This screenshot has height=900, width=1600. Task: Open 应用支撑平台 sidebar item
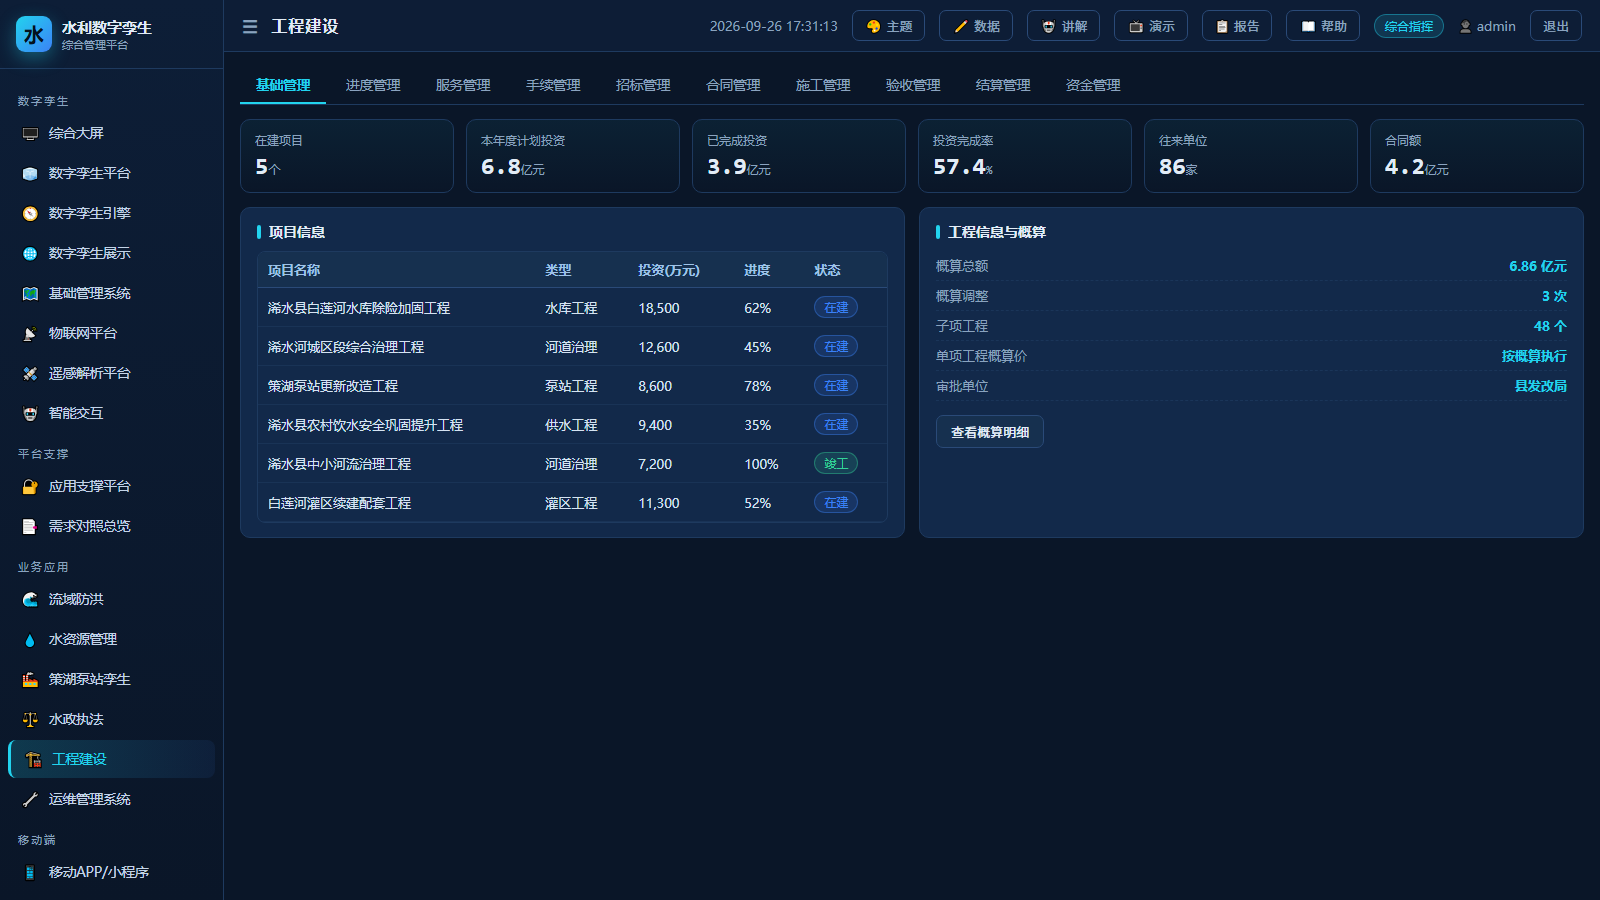point(111,486)
